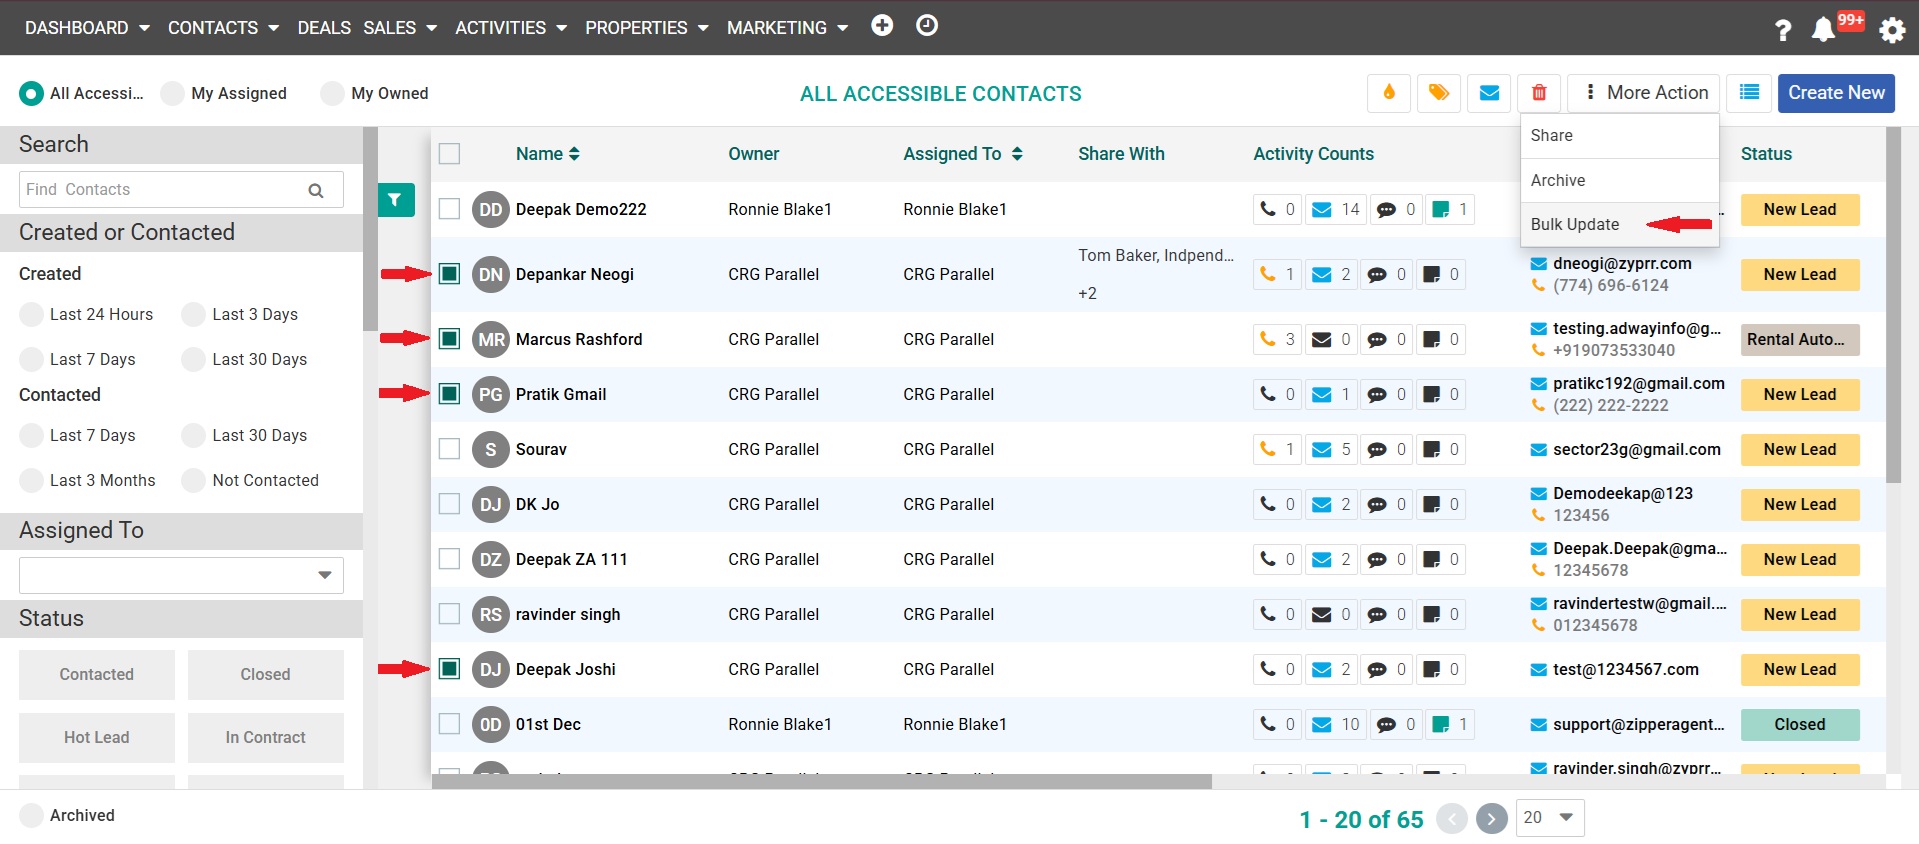1919x844 pixels.
Task: Choose Bulk Update from the menu
Action: point(1574,224)
